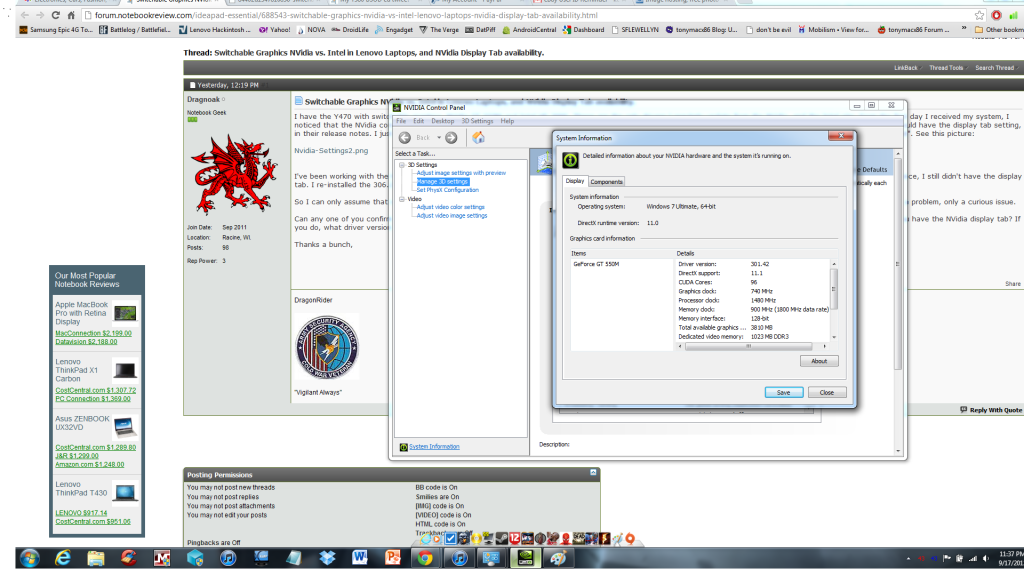Show more bookmarks chevron
Image resolution: width=1024 pixels, height=576 pixels.
964,29
